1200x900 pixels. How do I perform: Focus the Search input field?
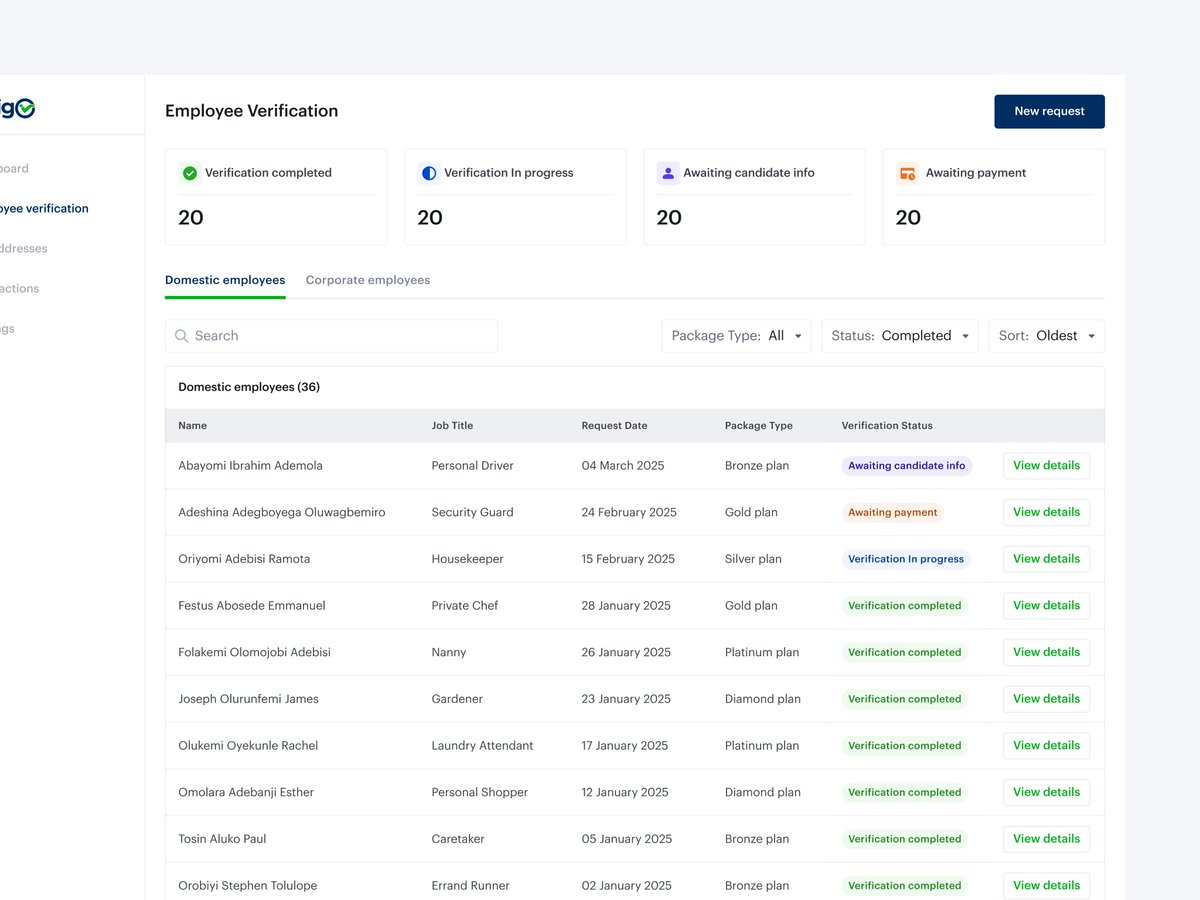[x=332, y=336]
